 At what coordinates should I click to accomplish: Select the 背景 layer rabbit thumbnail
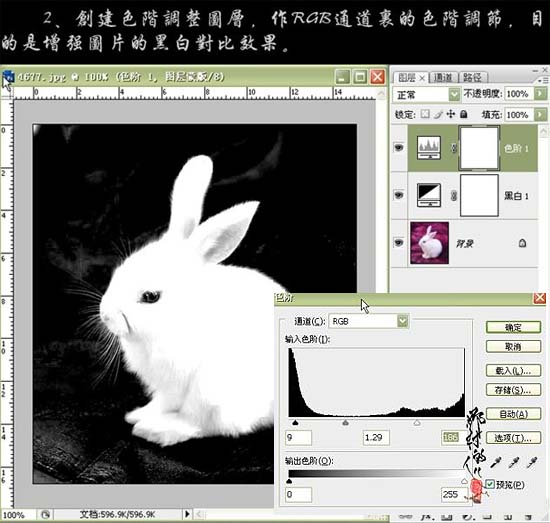click(429, 242)
